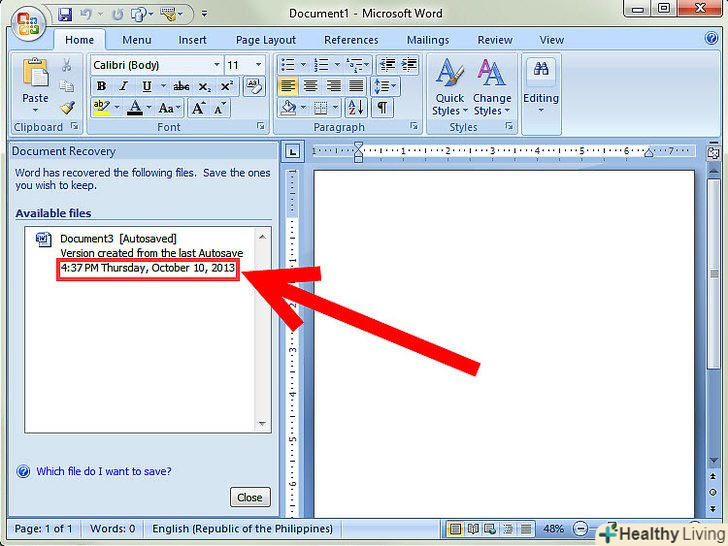Click the Clear Formatting icon
The width and height of the screenshot is (728, 546).
(254, 86)
